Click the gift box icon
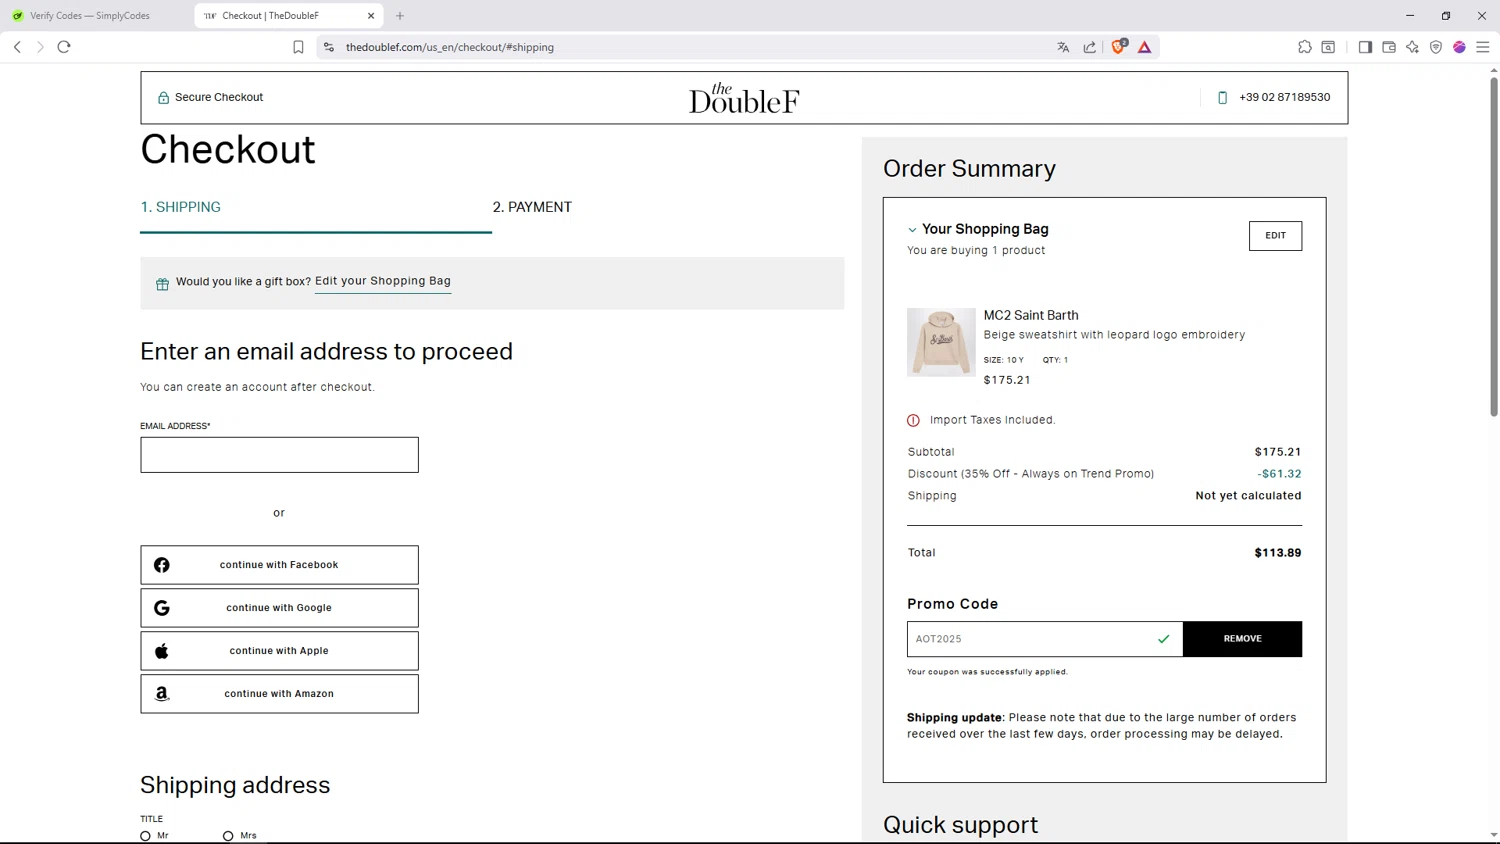This screenshot has width=1500, height=844. [x=162, y=284]
